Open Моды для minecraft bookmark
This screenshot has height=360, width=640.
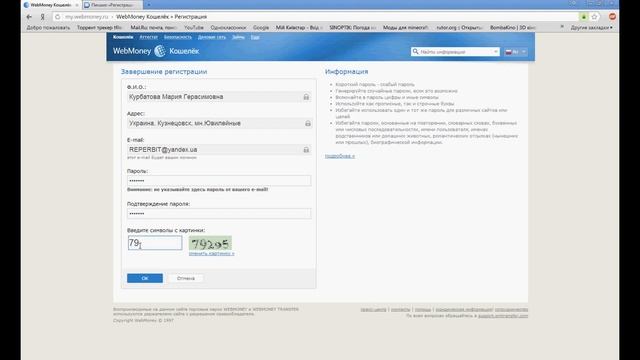(x=405, y=28)
